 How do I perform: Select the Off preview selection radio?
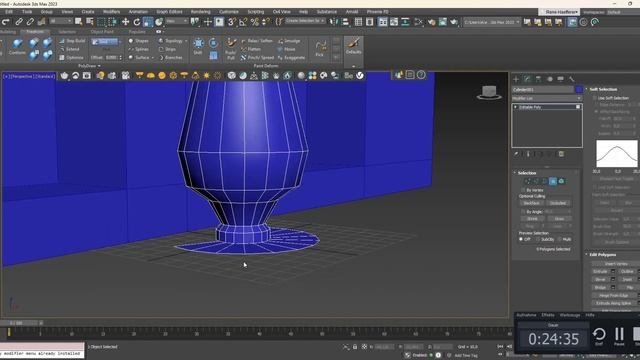(x=521, y=239)
